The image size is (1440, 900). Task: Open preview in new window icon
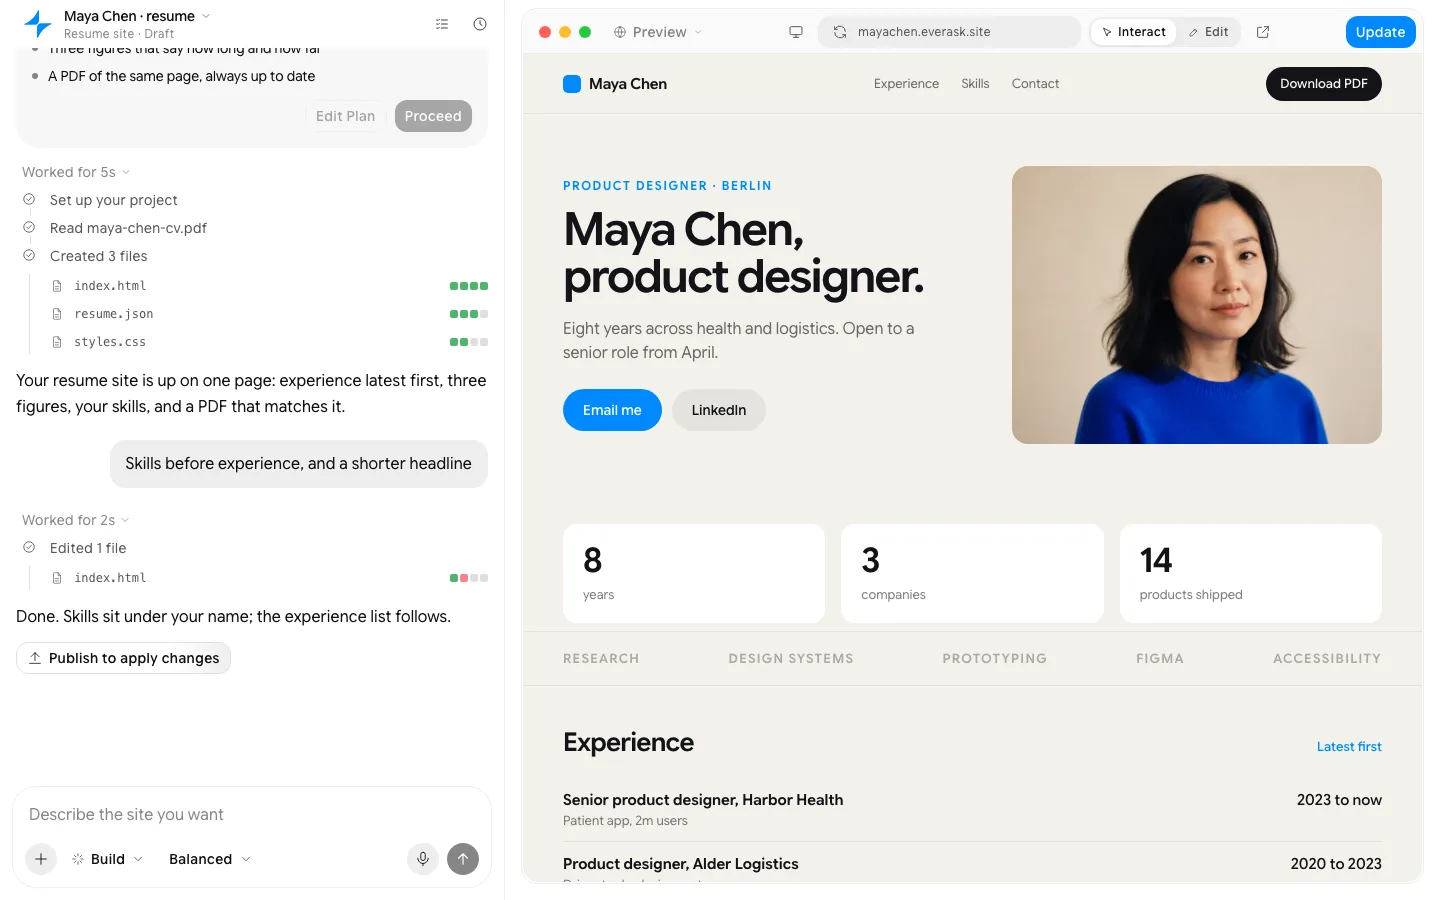1263,32
